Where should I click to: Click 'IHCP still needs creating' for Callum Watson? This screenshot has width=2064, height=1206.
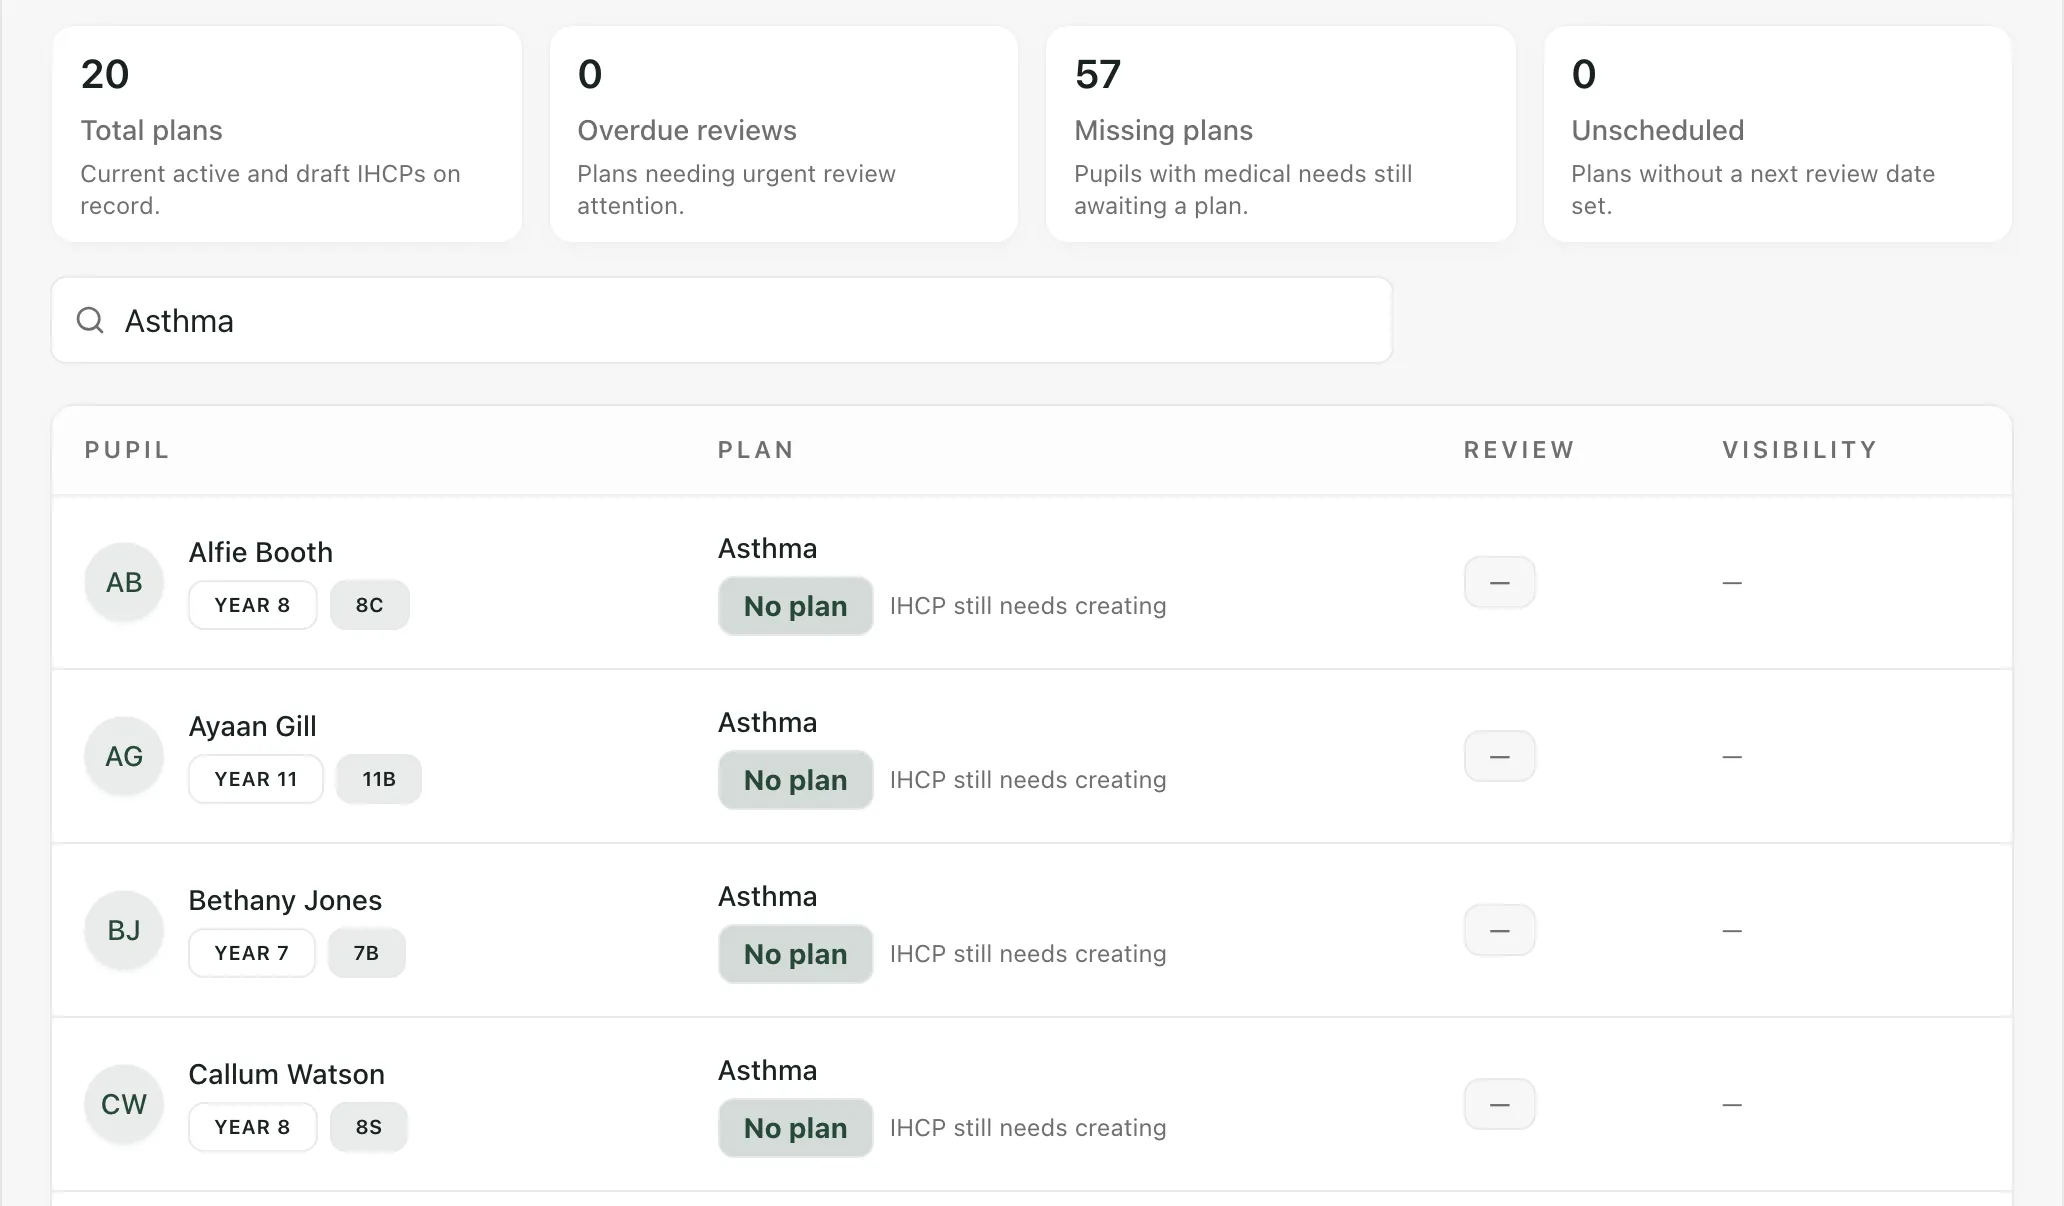(1028, 1128)
